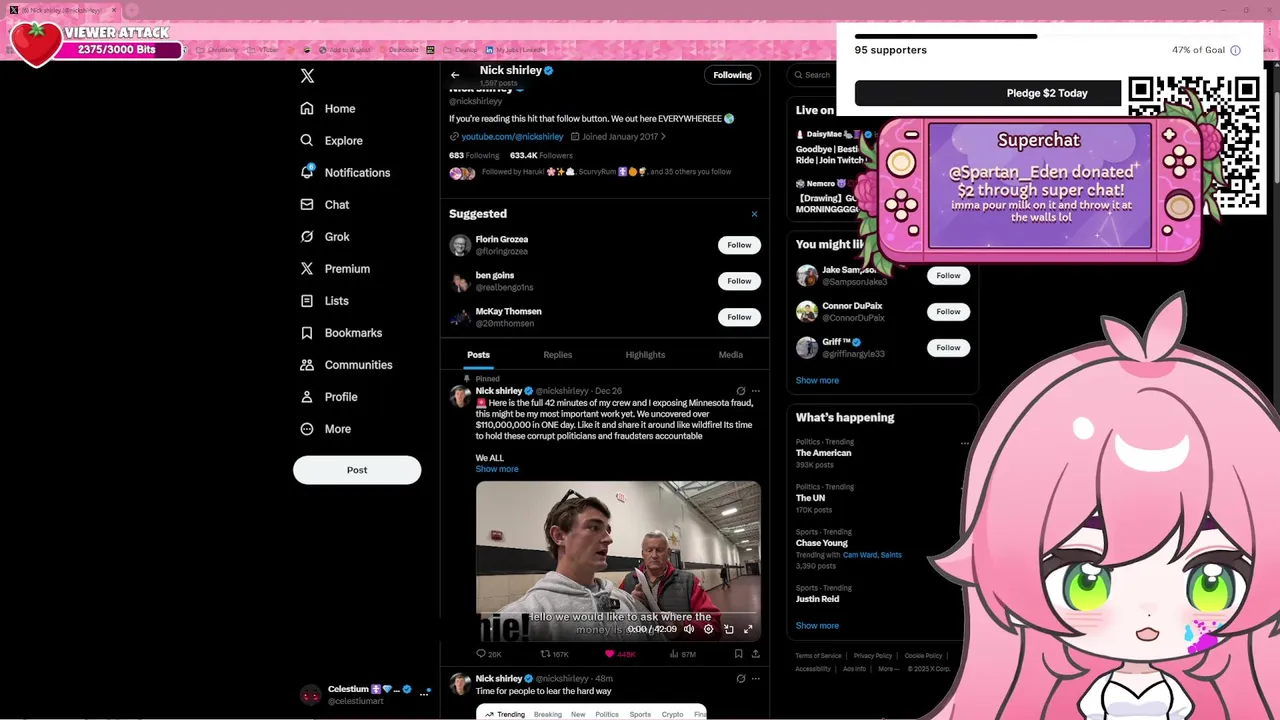The image size is (1280, 720).
Task: Open more menu on pinned post
Action: coord(756,391)
